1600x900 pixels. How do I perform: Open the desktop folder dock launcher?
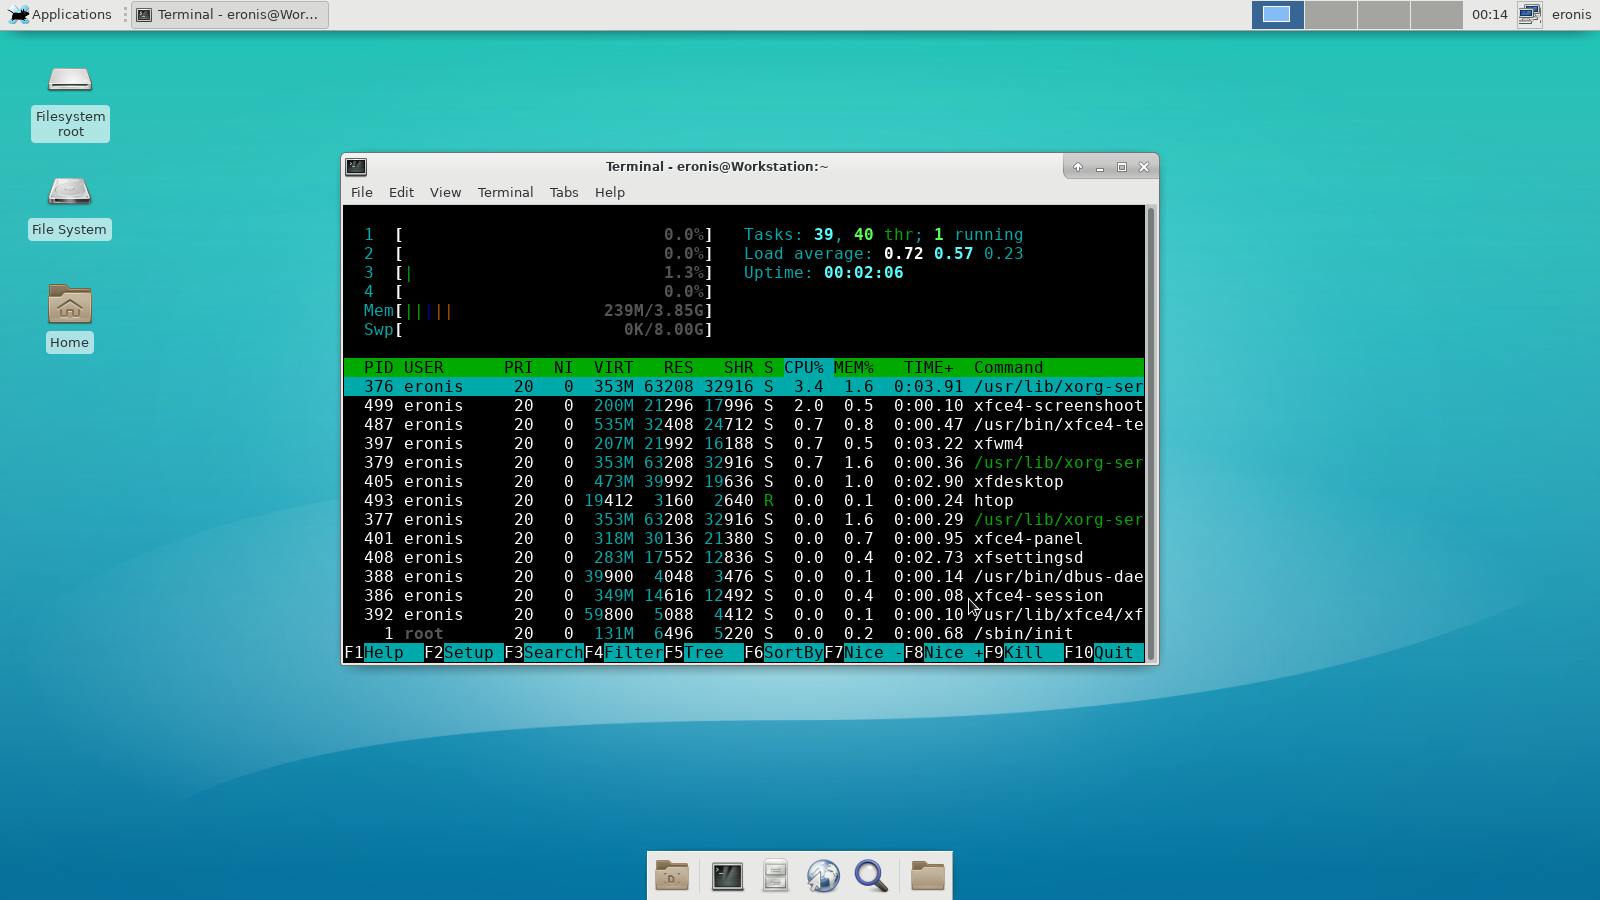click(x=672, y=876)
